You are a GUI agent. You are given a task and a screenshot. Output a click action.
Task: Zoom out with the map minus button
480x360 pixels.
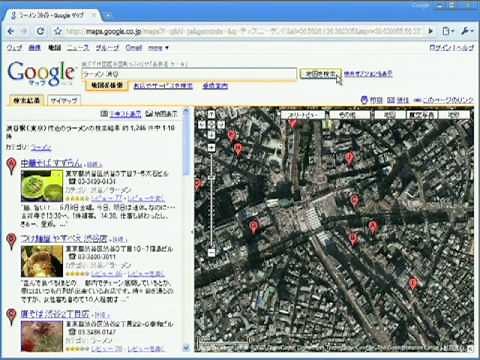[211, 253]
